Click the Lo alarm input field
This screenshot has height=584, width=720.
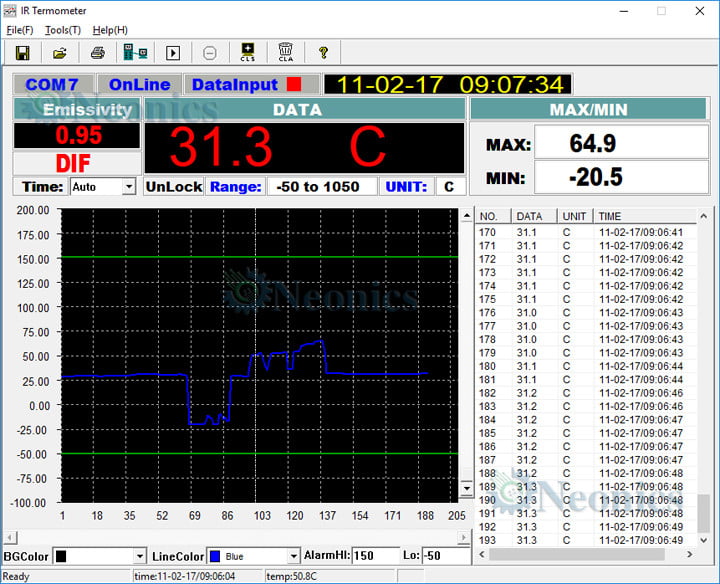[446, 556]
